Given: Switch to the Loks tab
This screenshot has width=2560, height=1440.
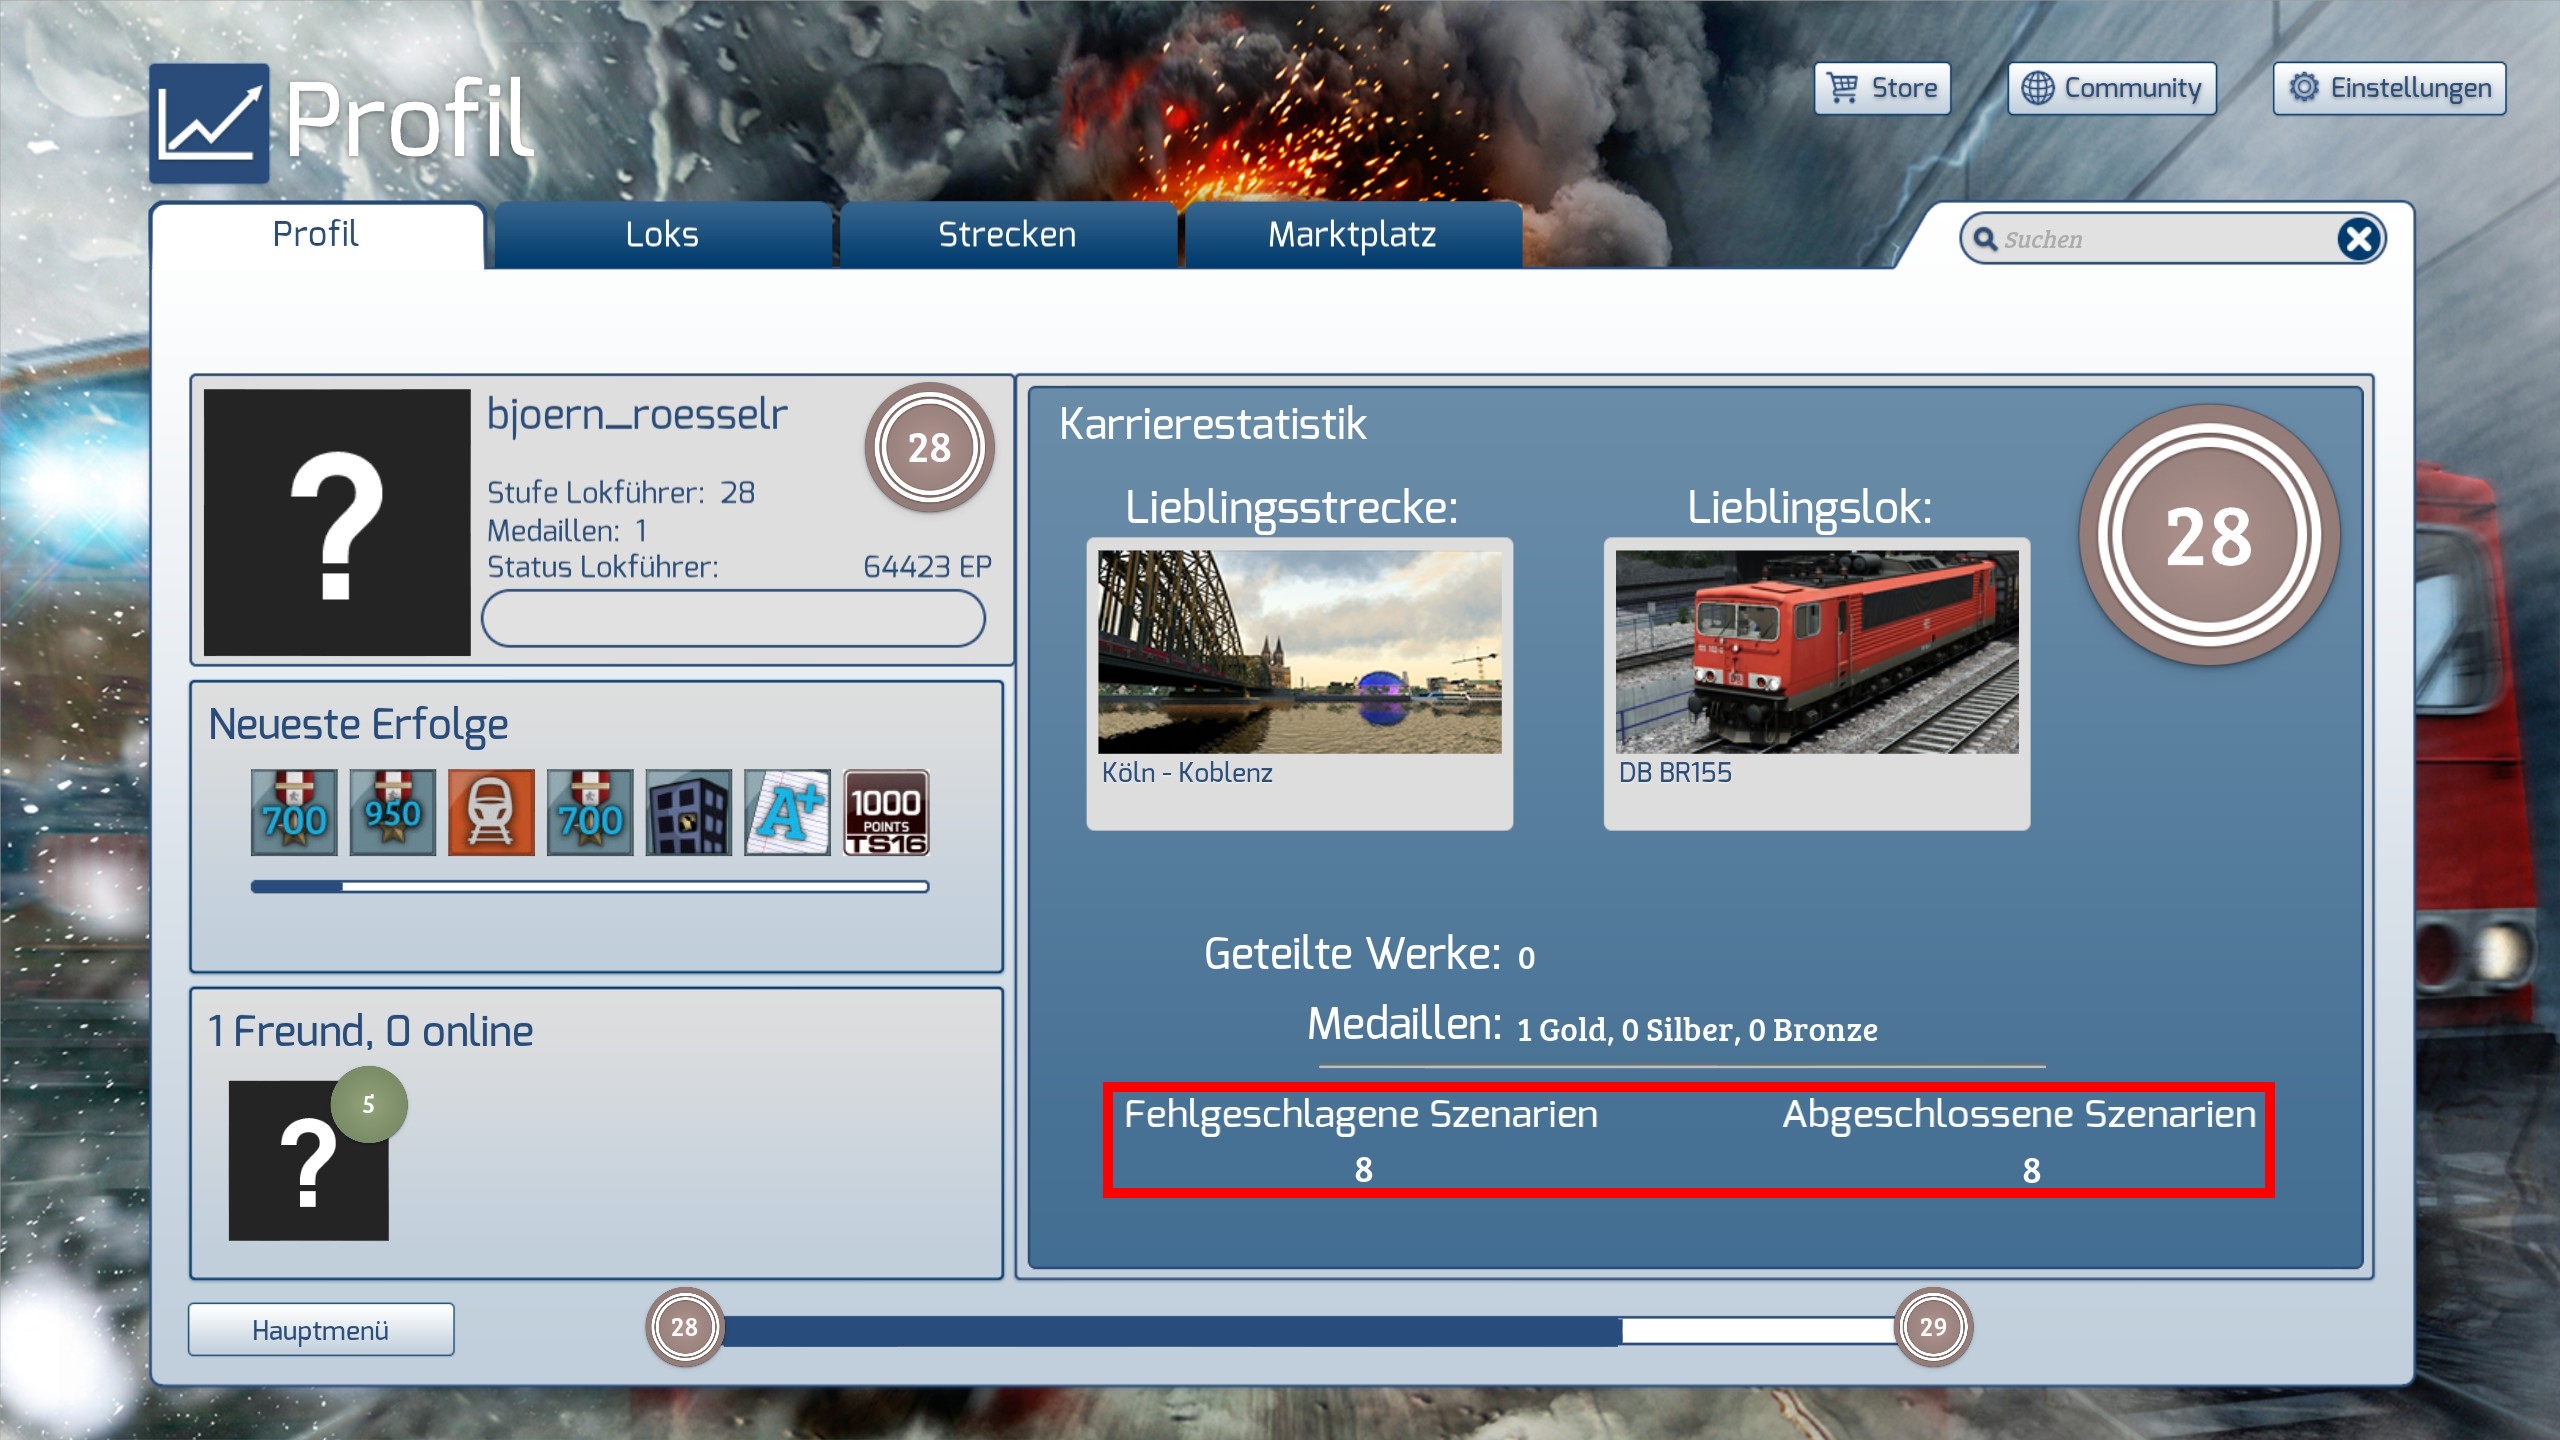Looking at the screenshot, I should click(661, 235).
